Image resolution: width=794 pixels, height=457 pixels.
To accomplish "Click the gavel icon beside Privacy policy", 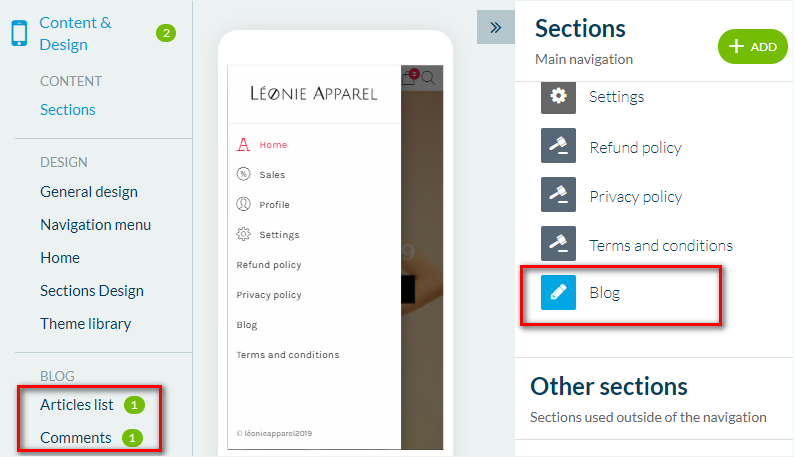I will (559, 195).
